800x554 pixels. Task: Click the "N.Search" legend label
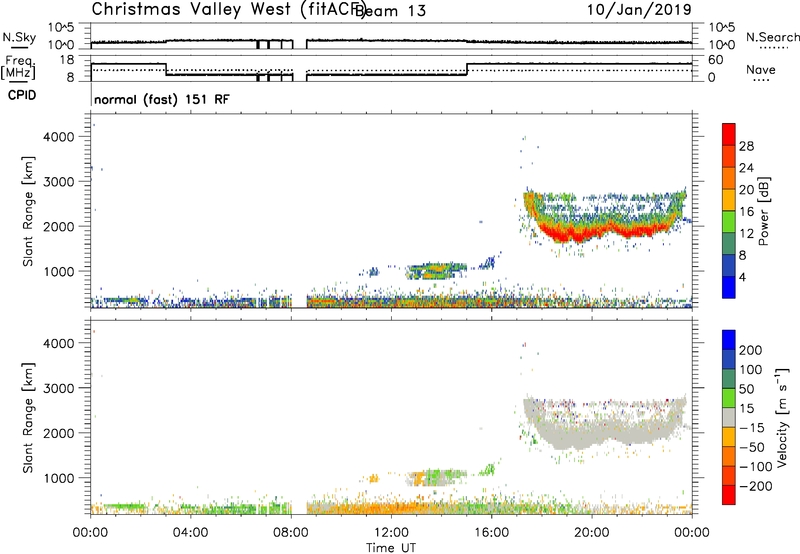pos(772,37)
